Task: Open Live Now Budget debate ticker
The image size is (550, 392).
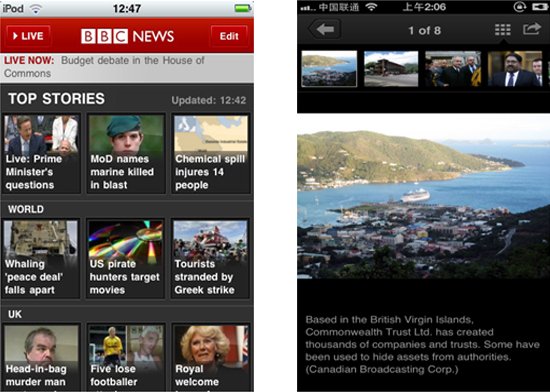Action: point(127,67)
